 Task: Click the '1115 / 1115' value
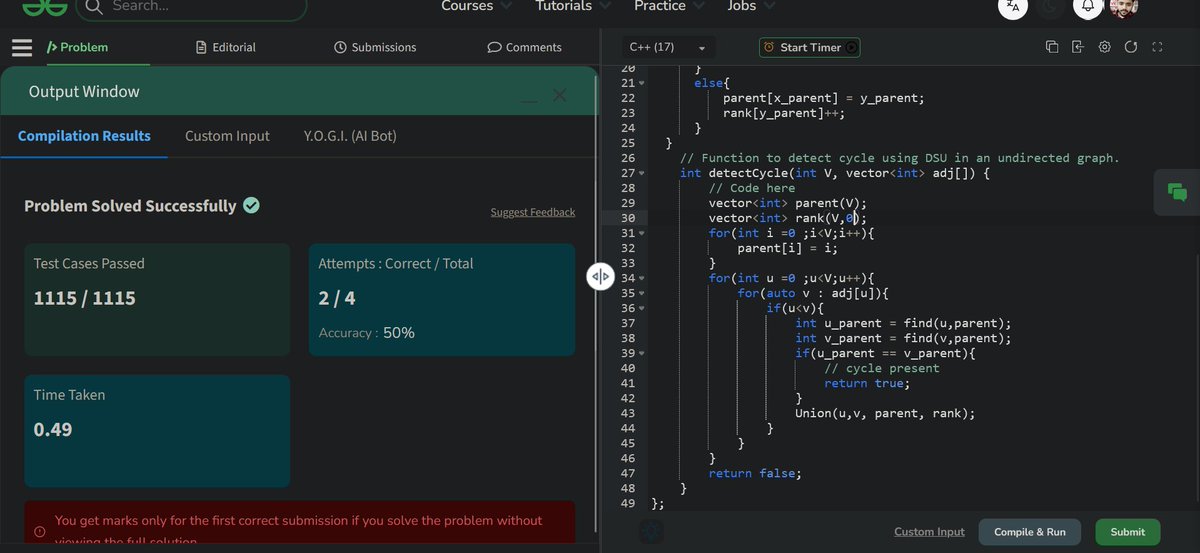85,298
